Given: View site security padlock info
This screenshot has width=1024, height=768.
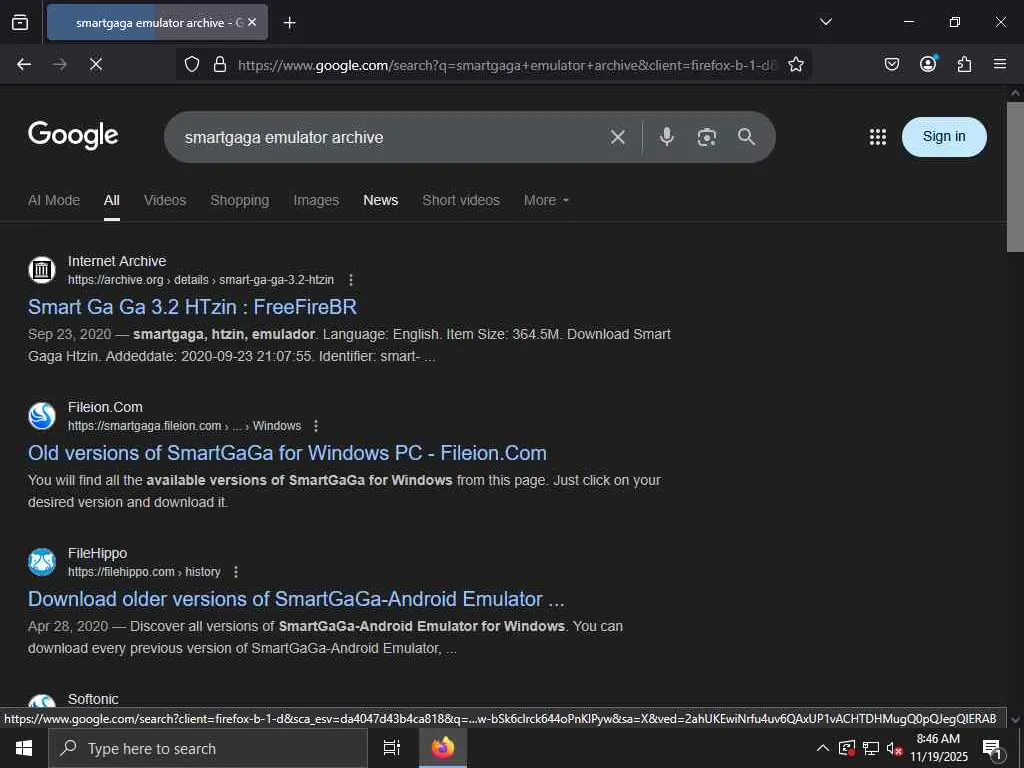Looking at the screenshot, I should tap(220, 64).
